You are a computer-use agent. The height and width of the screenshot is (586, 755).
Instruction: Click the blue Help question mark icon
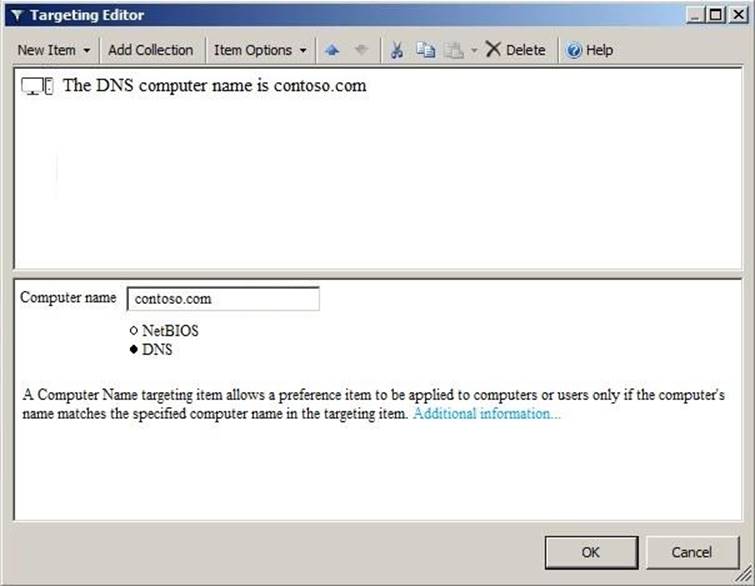574,50
